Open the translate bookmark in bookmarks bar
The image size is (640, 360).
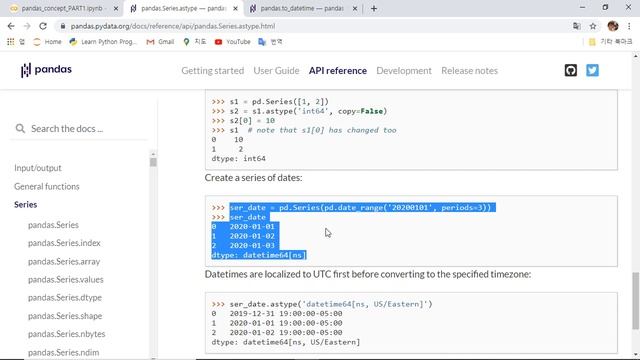click(270, 42)
